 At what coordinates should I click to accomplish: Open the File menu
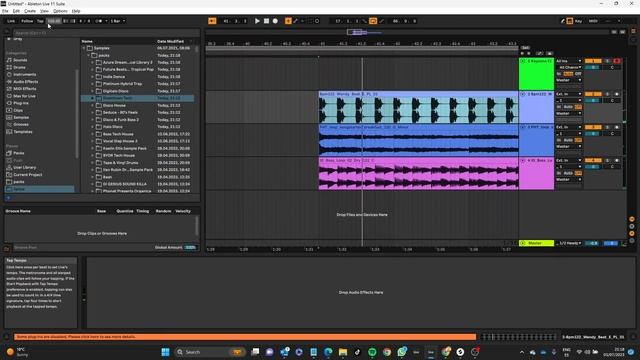[x=5, y=11]
